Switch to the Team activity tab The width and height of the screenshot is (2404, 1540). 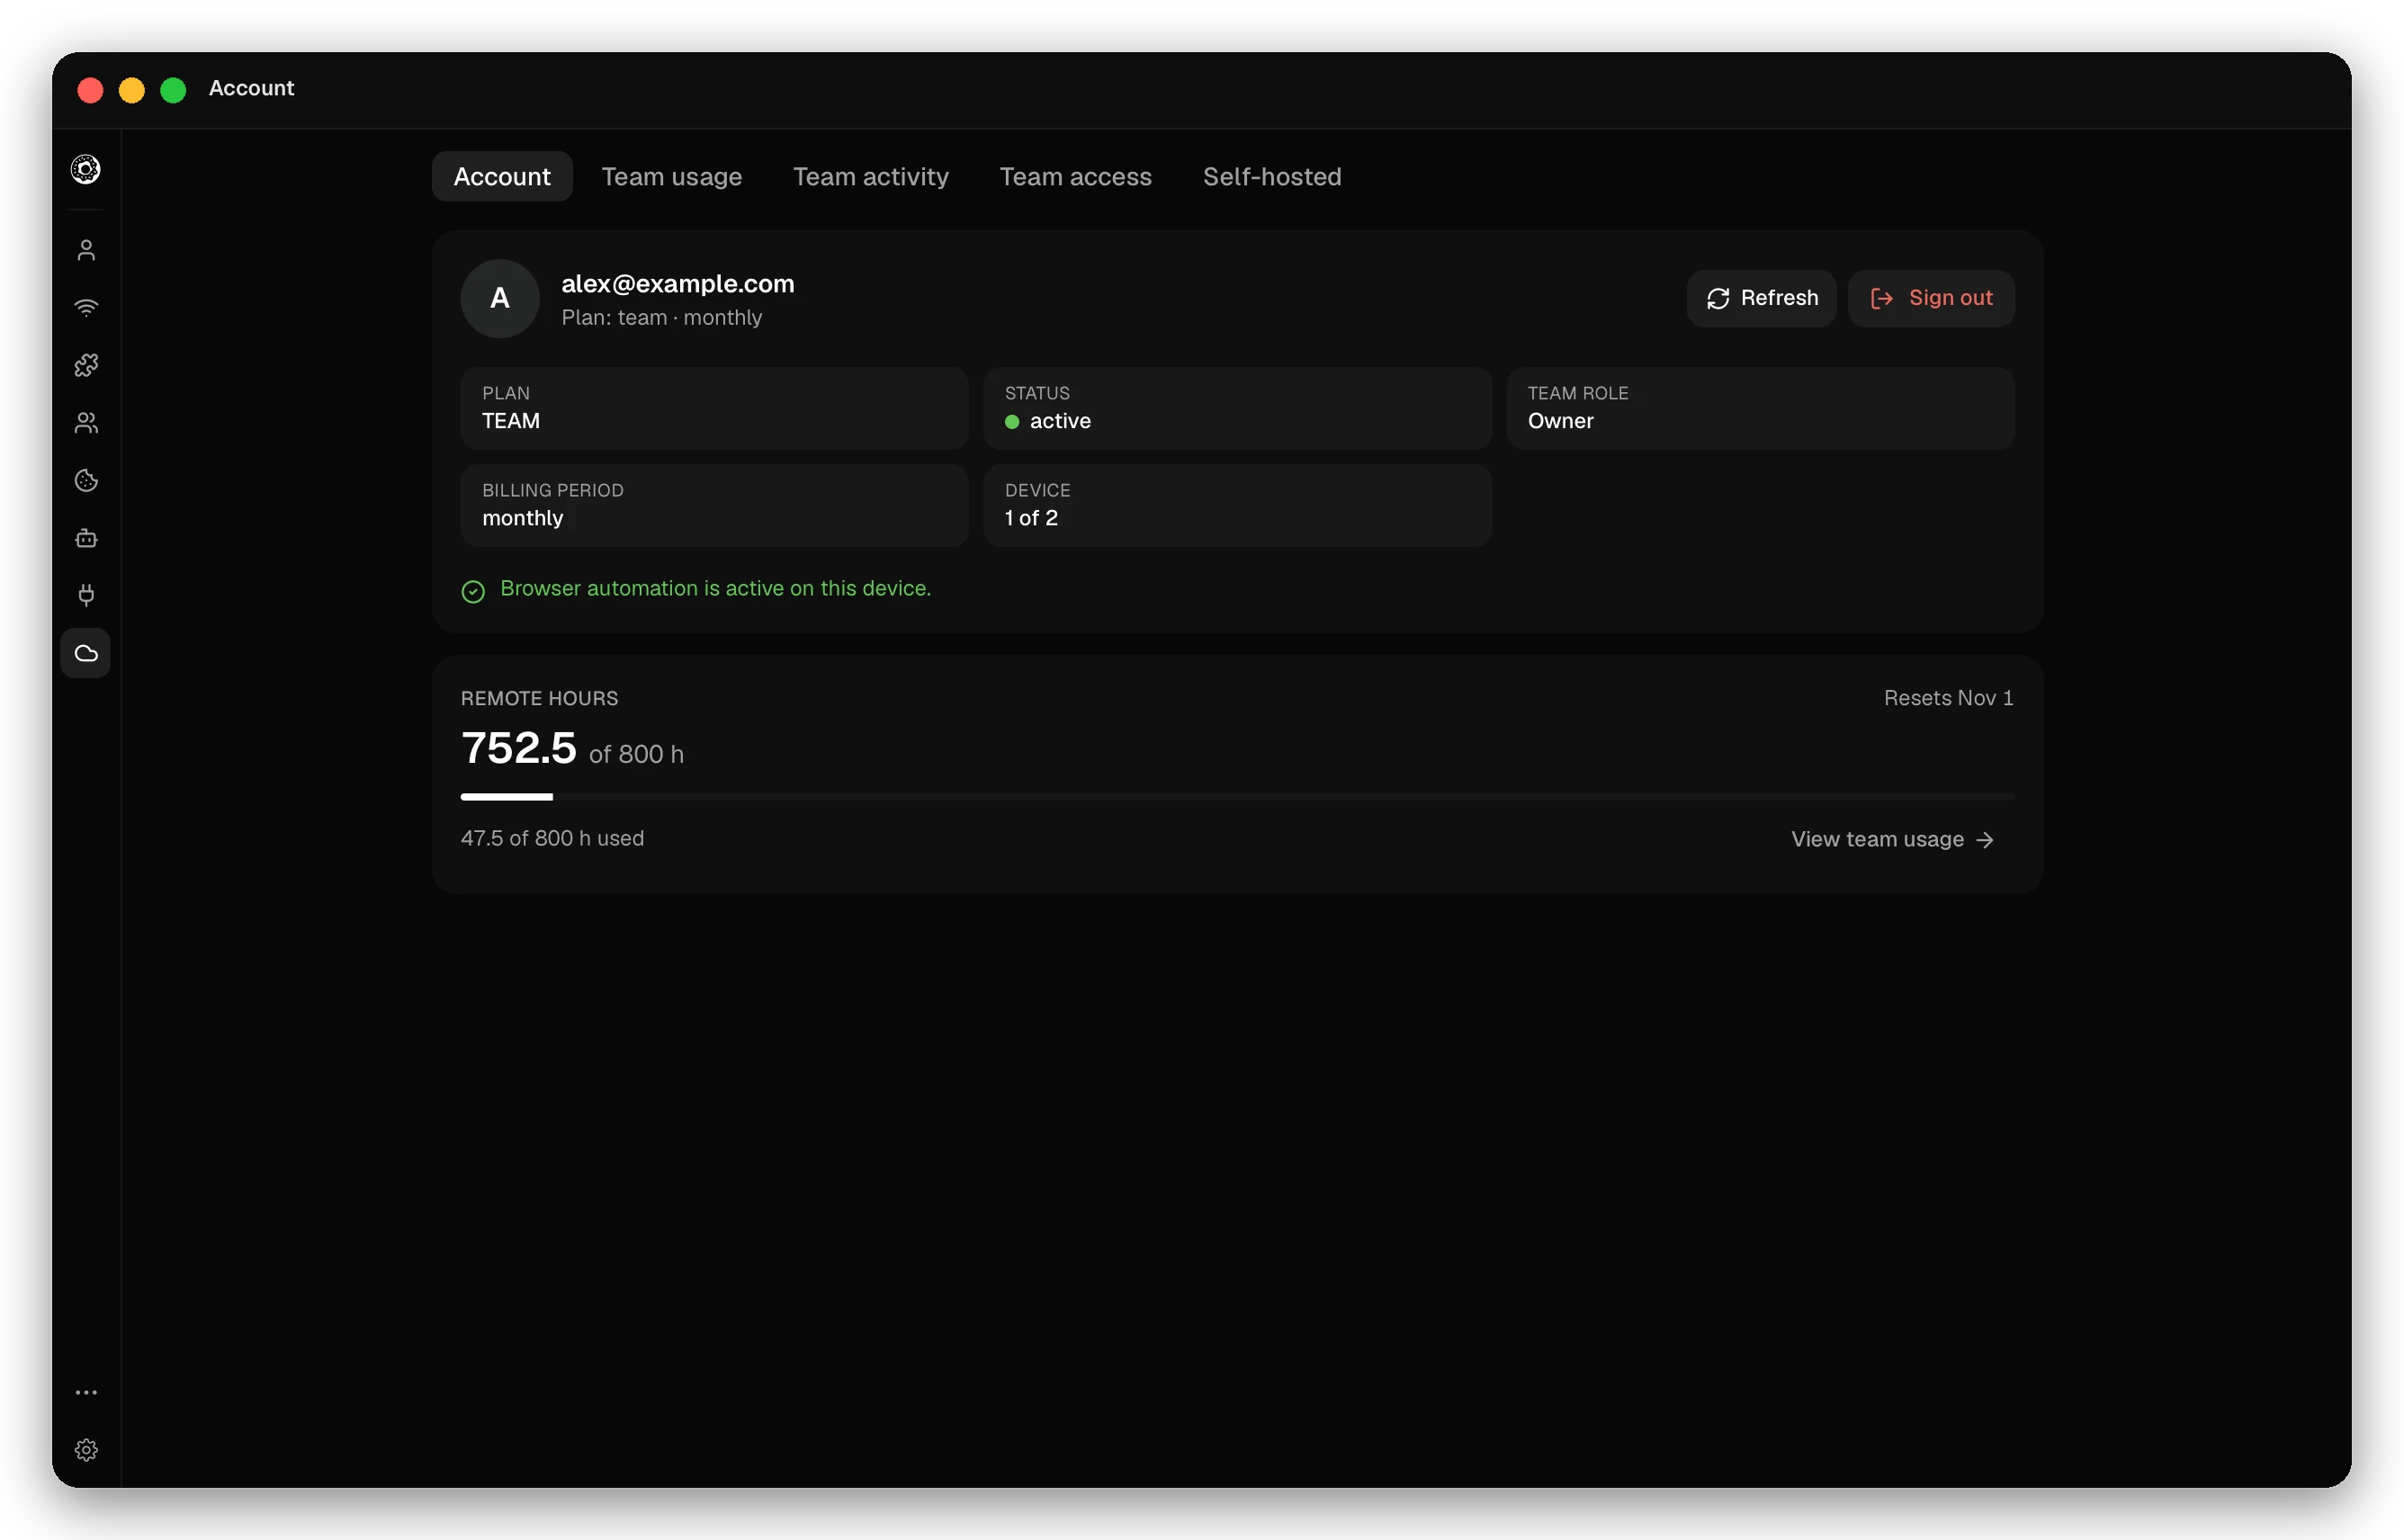(870, 177)
